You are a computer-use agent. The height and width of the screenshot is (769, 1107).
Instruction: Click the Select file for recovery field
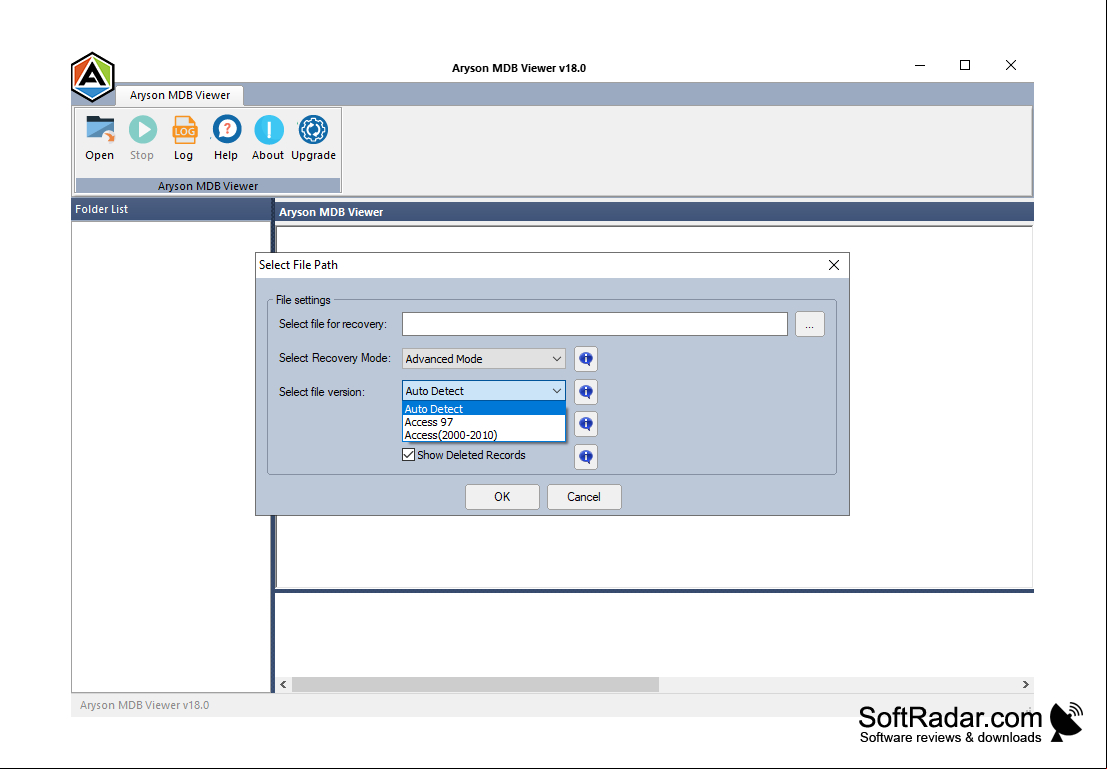(x=594, y=324)
